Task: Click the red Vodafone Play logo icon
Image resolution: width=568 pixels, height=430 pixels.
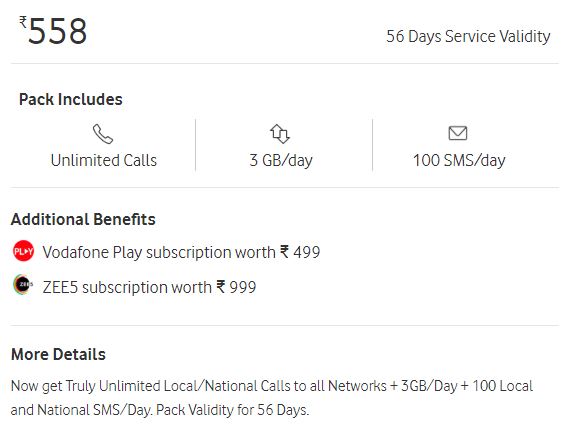Action: pyautogui.click(x=24, y=251)
